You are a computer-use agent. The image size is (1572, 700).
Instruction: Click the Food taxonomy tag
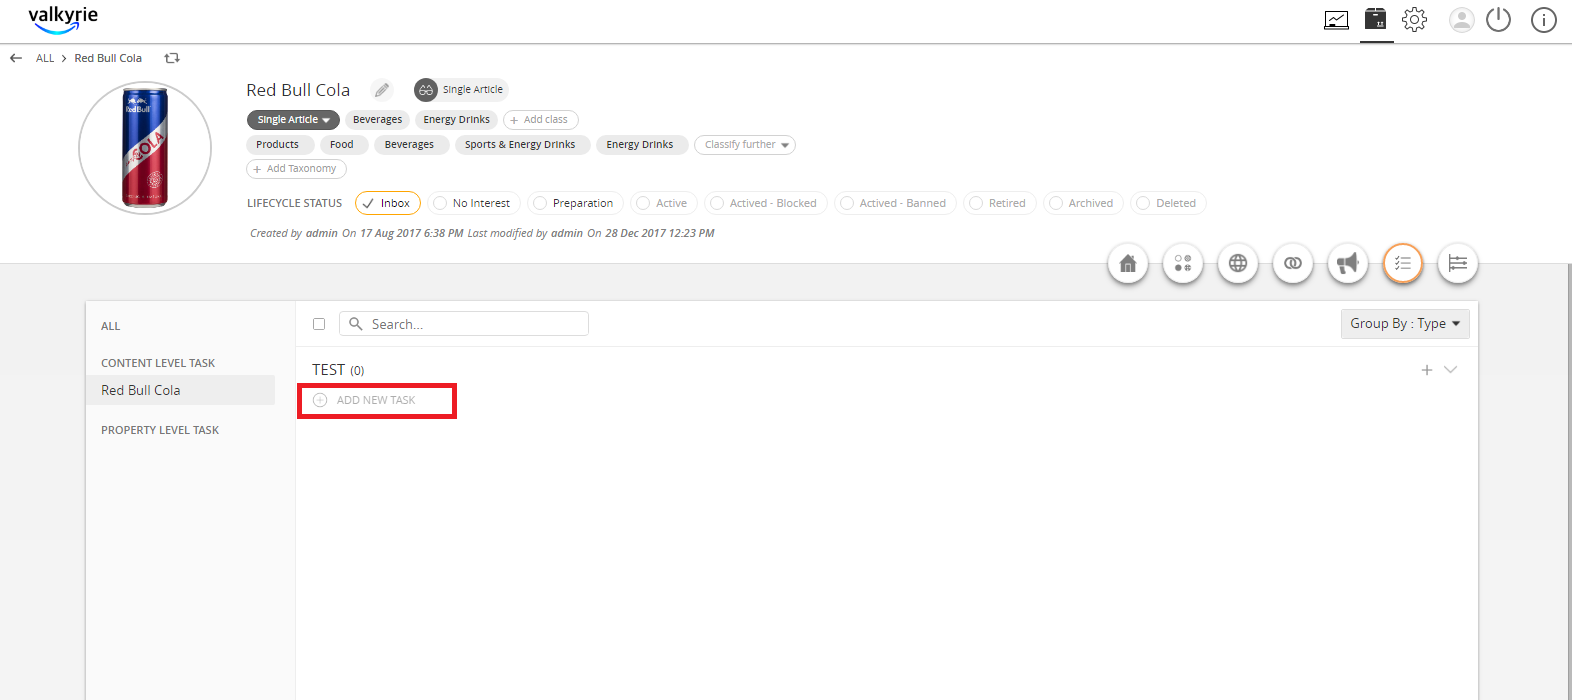[342, 145]
